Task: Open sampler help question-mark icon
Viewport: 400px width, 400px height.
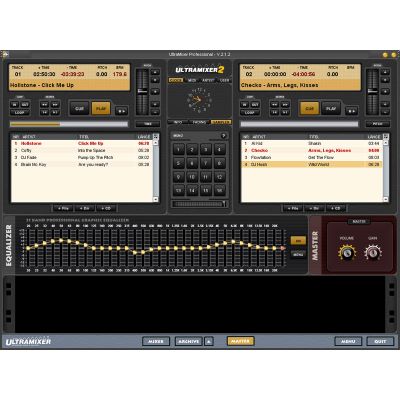Action: point(224,136)
